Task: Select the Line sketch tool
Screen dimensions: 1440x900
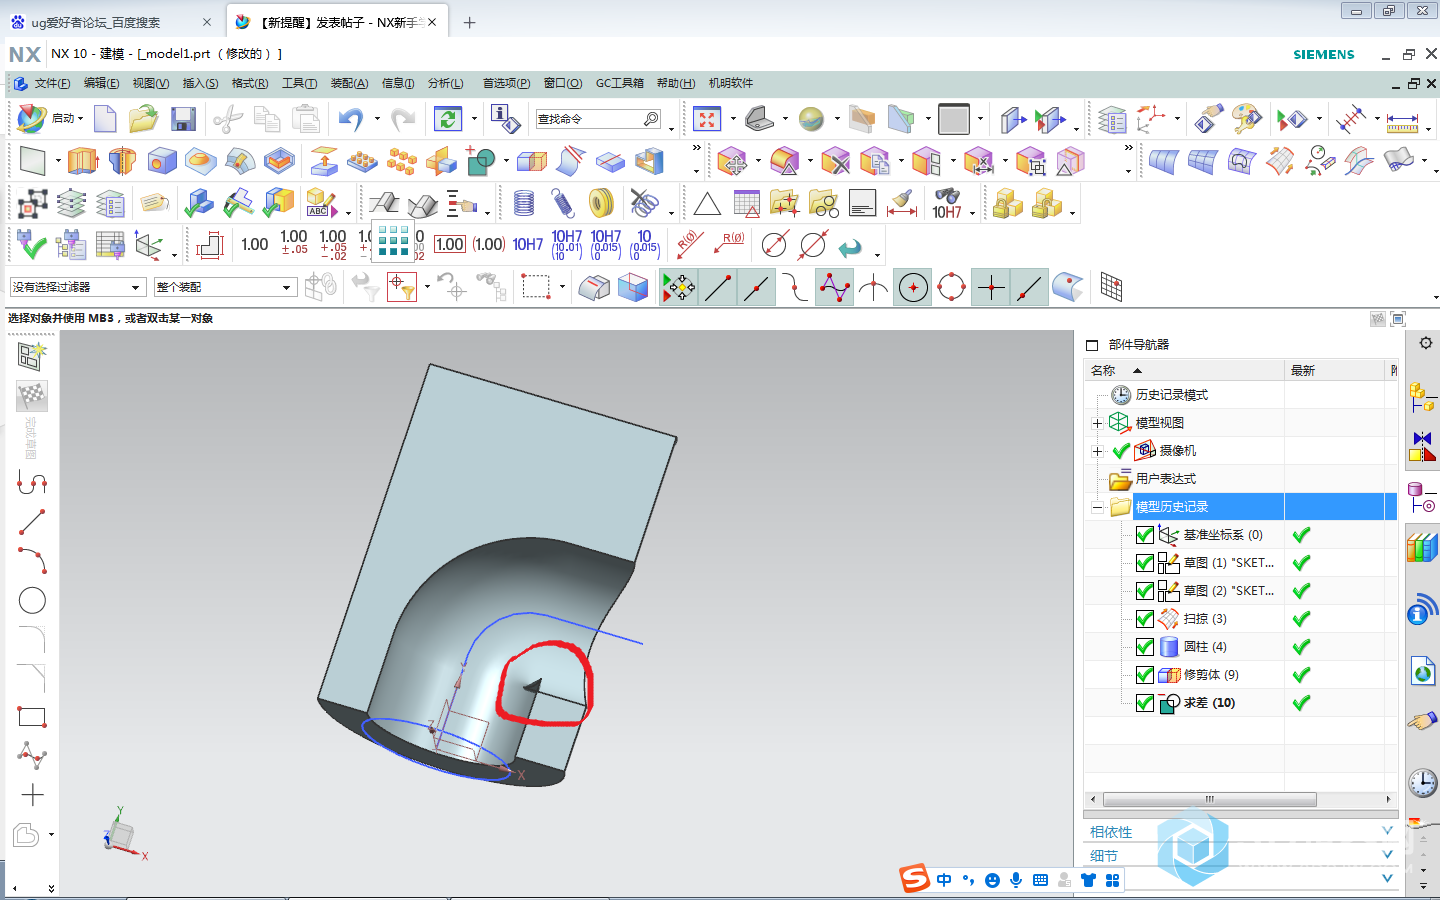Action: click(x=32, y=521)
